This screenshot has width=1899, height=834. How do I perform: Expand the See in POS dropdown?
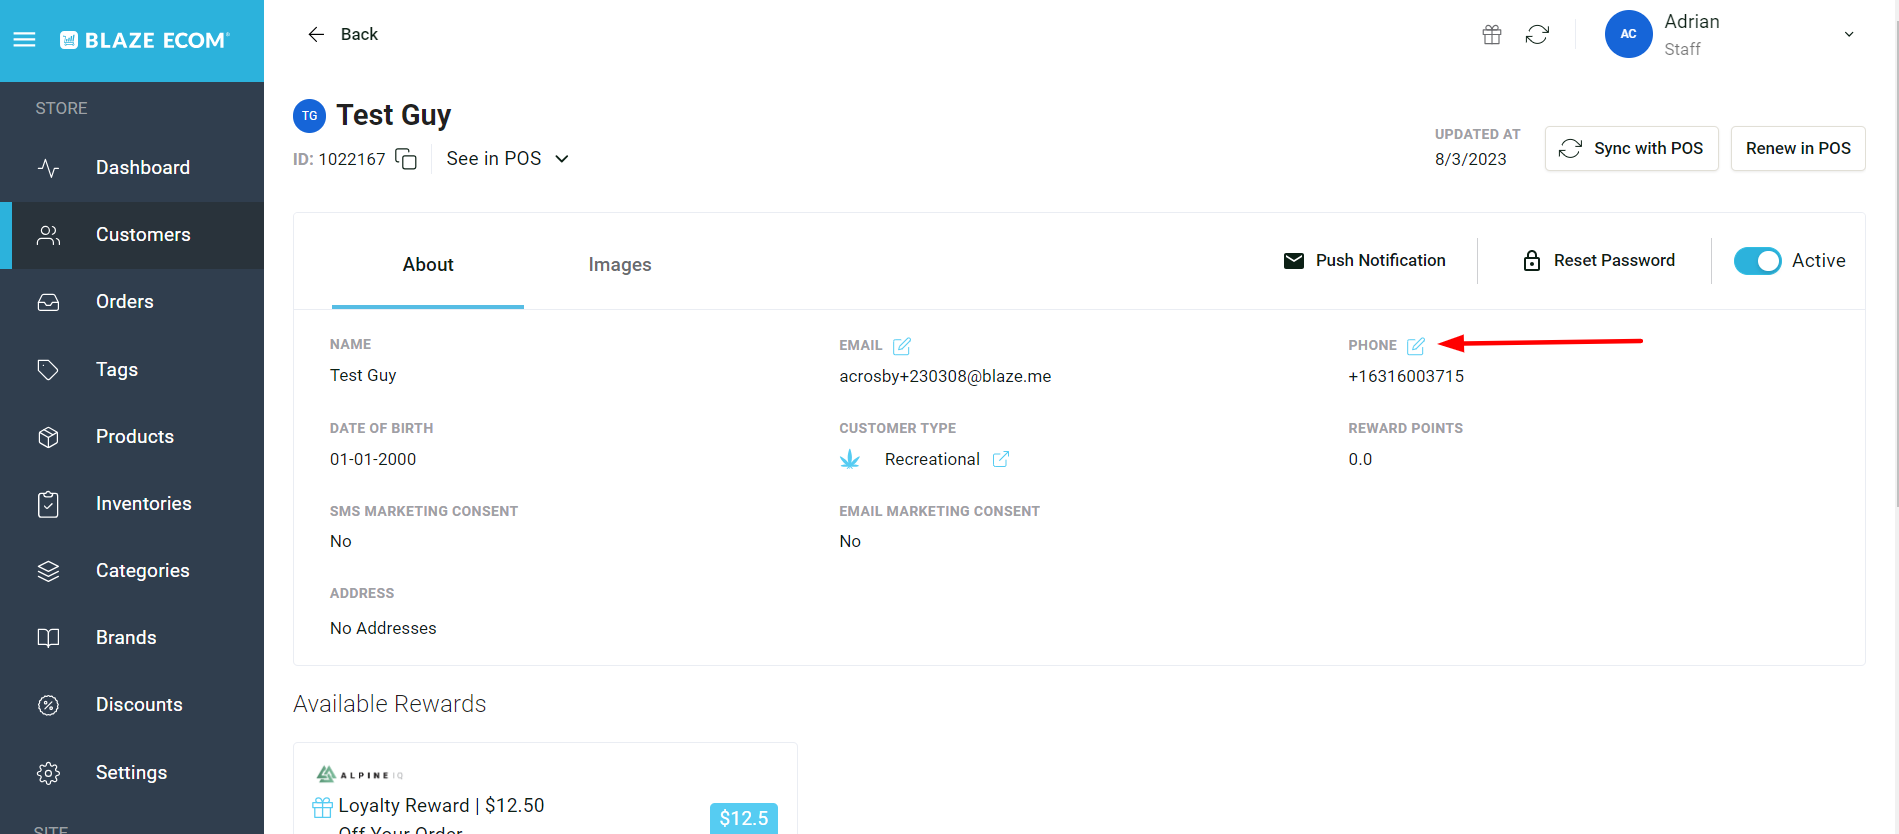[x=507, y=159]
